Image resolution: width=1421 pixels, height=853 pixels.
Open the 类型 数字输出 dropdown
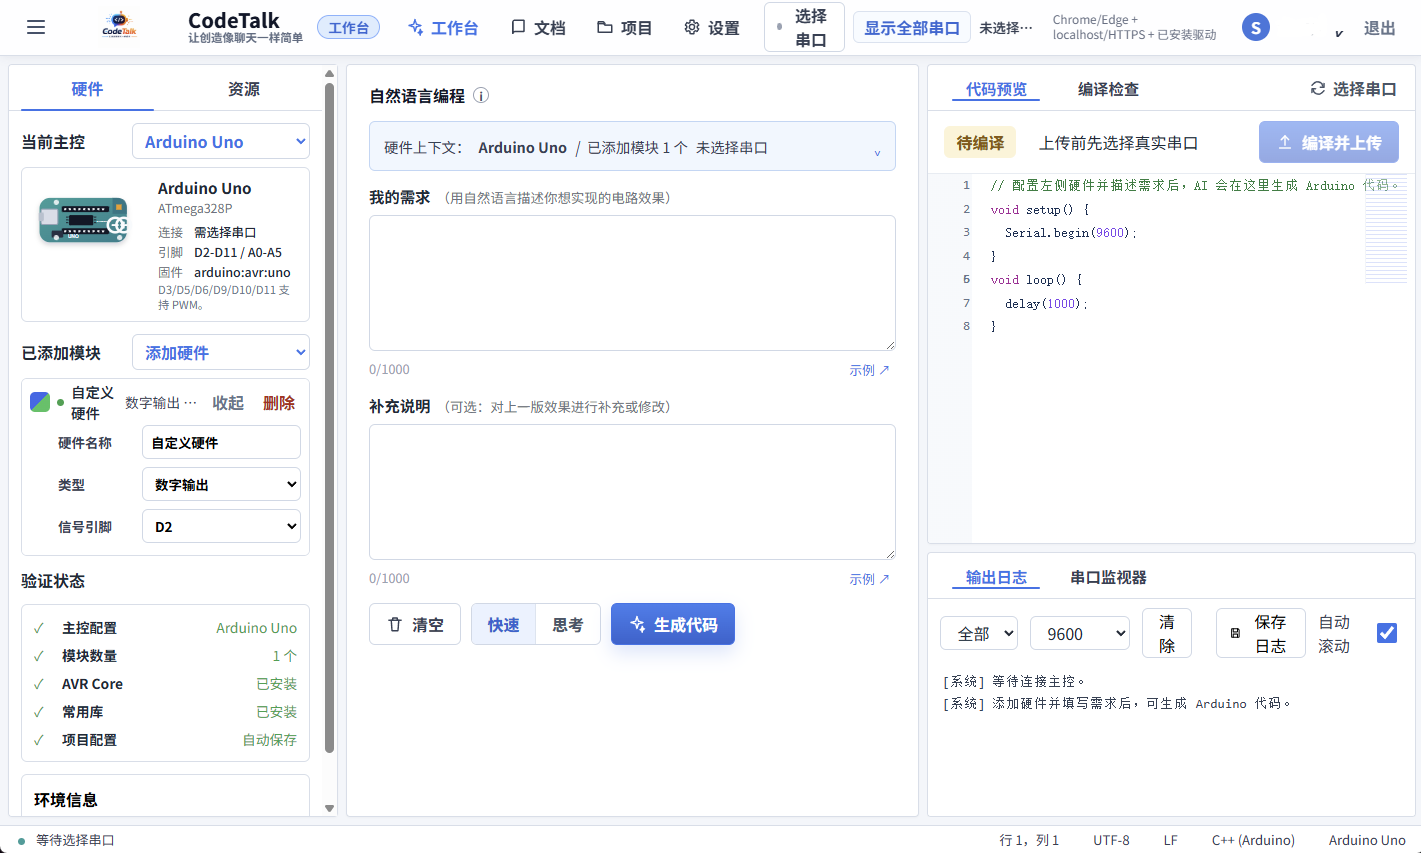coord(221,485)
